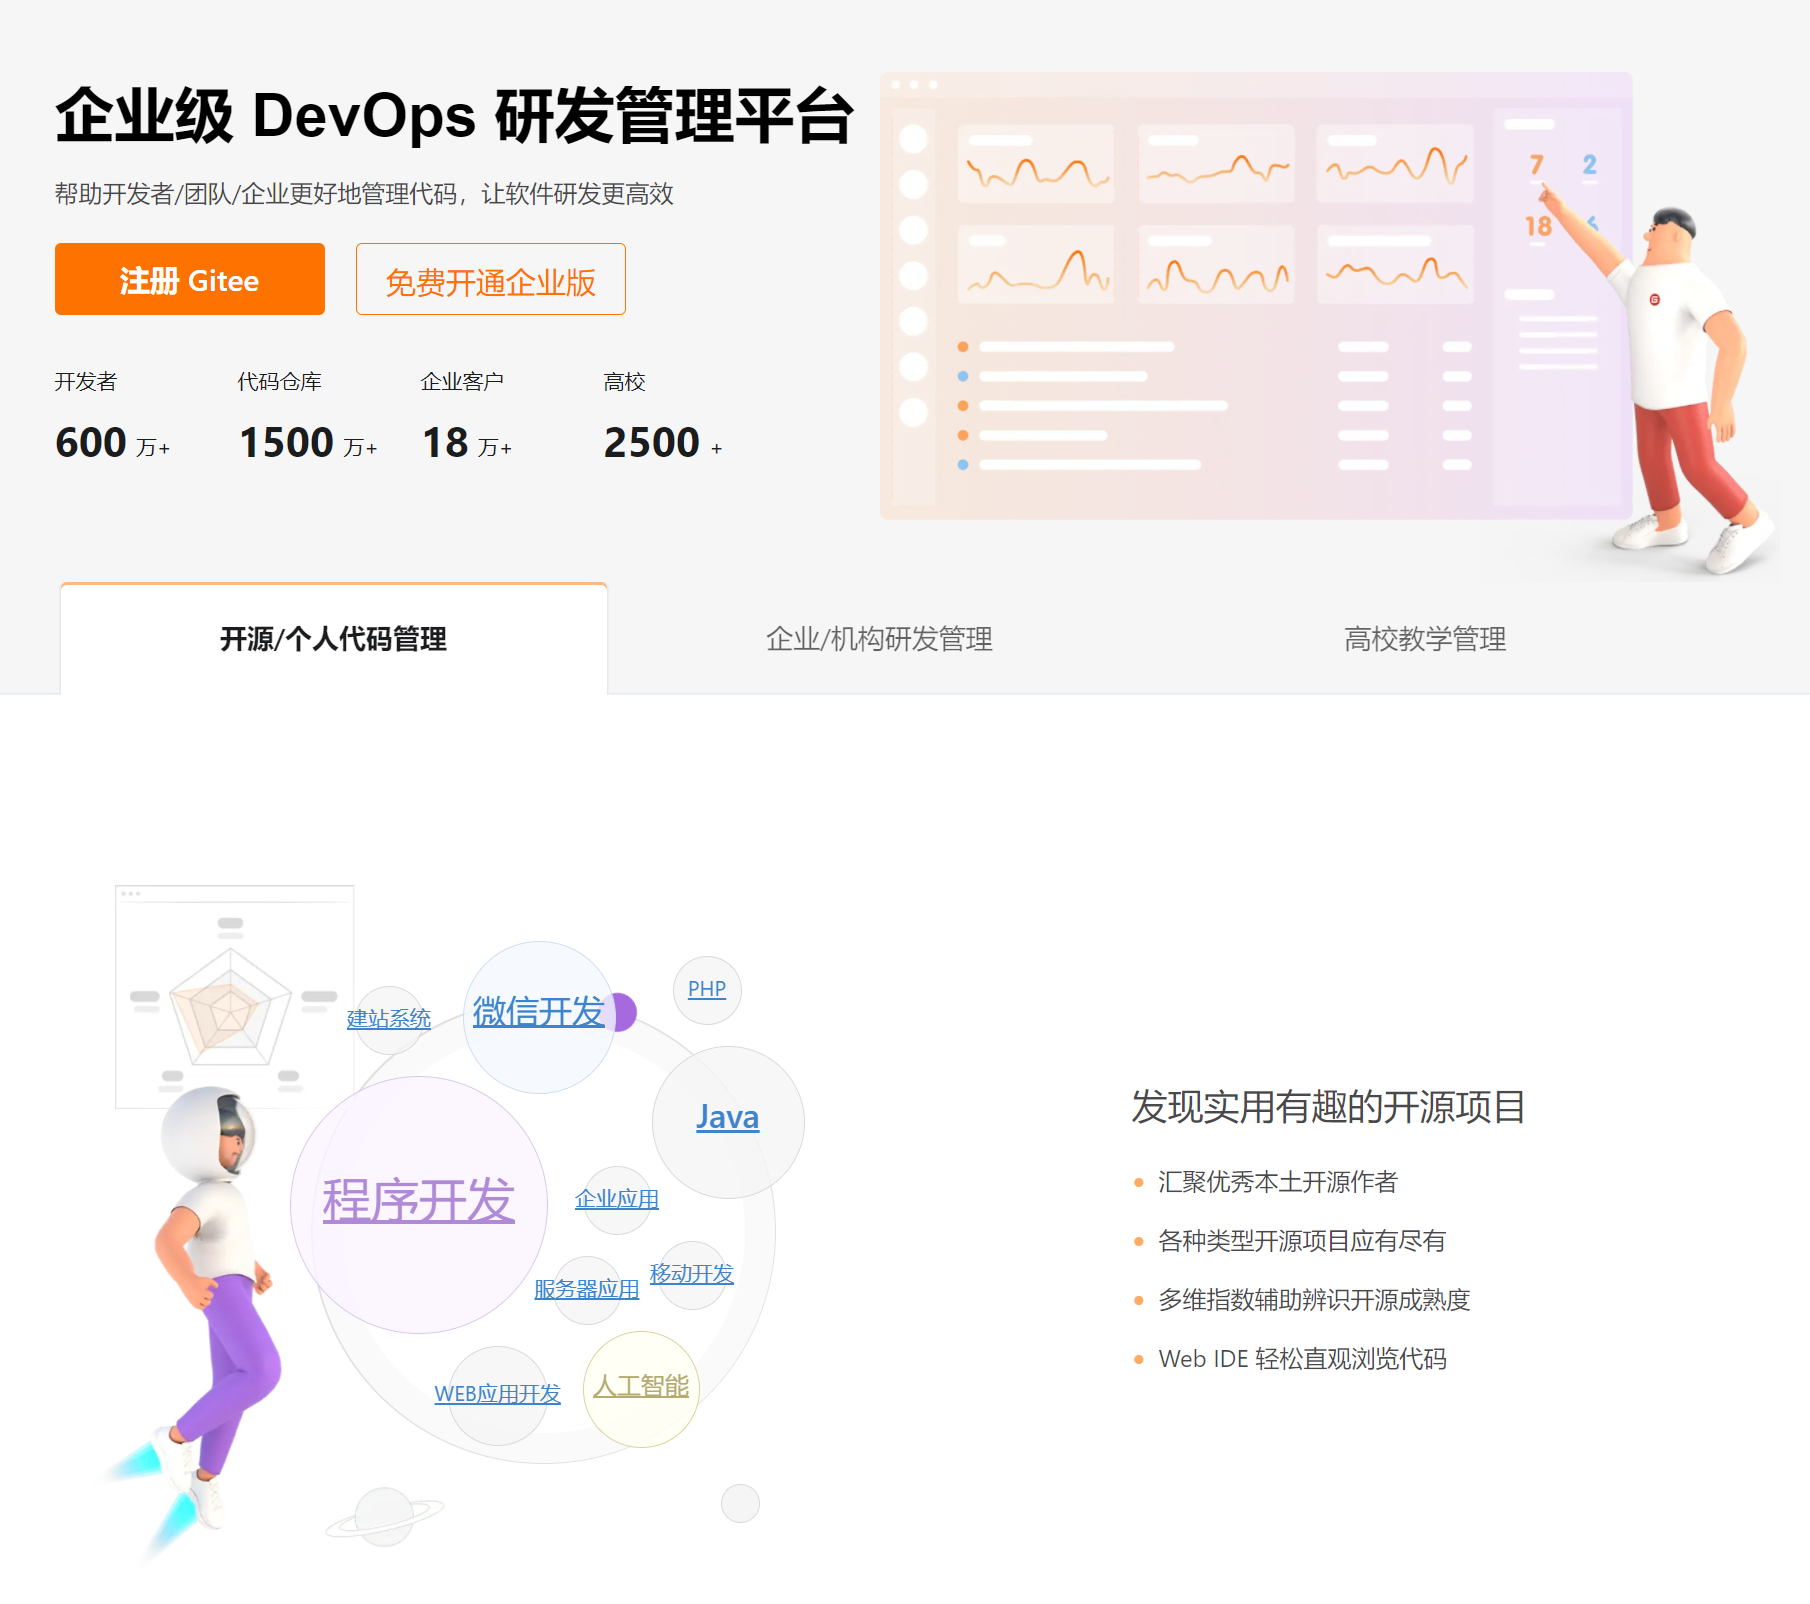Viewport: 1810px width, 1604px height.
Task: Open the 程序开发 category link
Action: pyautogui.click(x=418, y=1200)
